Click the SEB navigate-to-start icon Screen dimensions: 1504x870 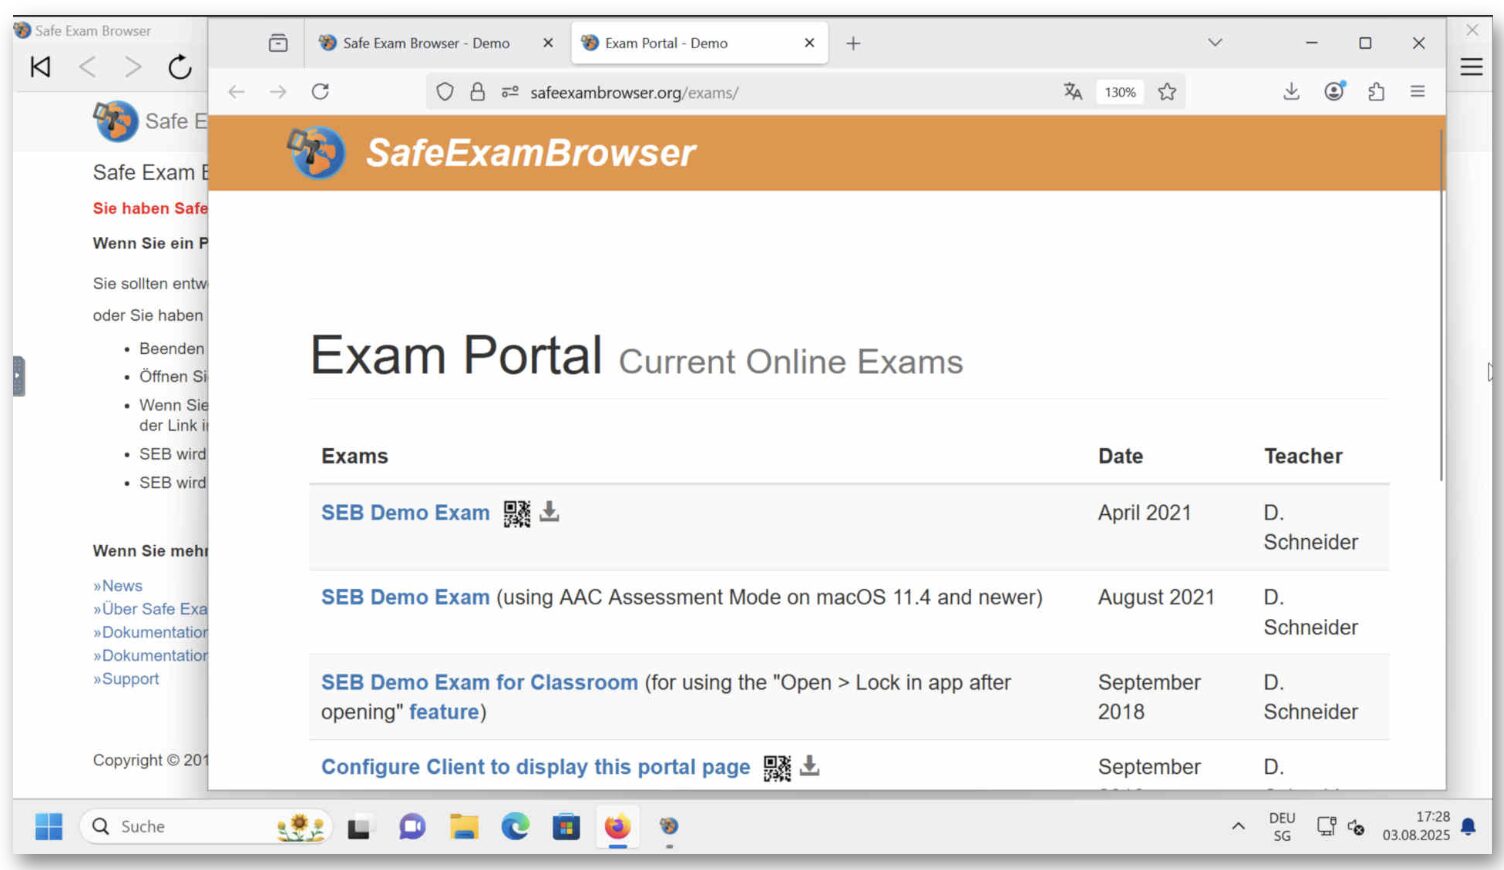40,67
